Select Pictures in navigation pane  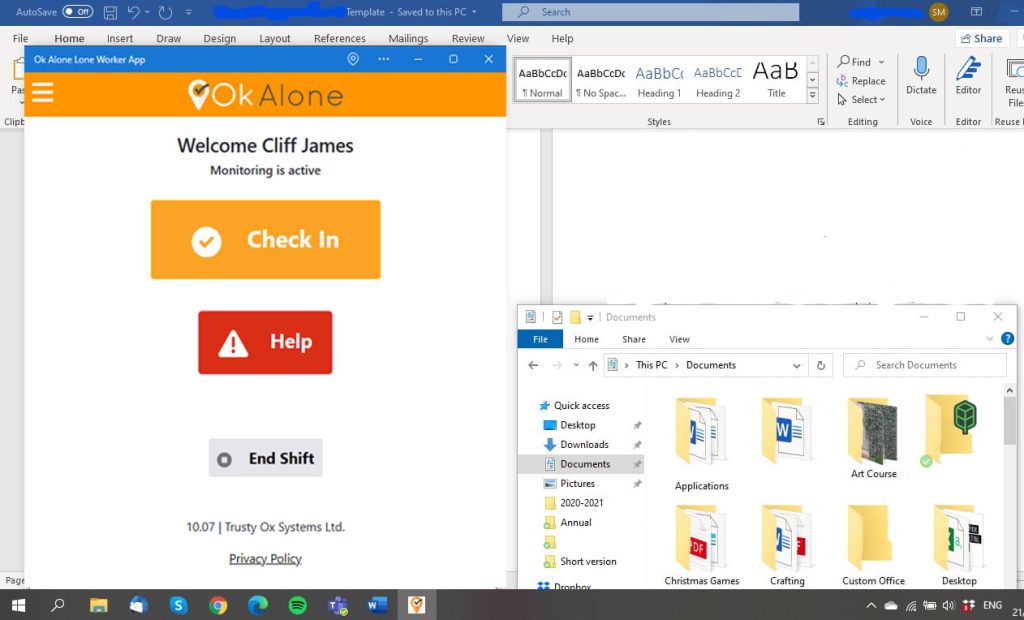click(x=577, y=483)
